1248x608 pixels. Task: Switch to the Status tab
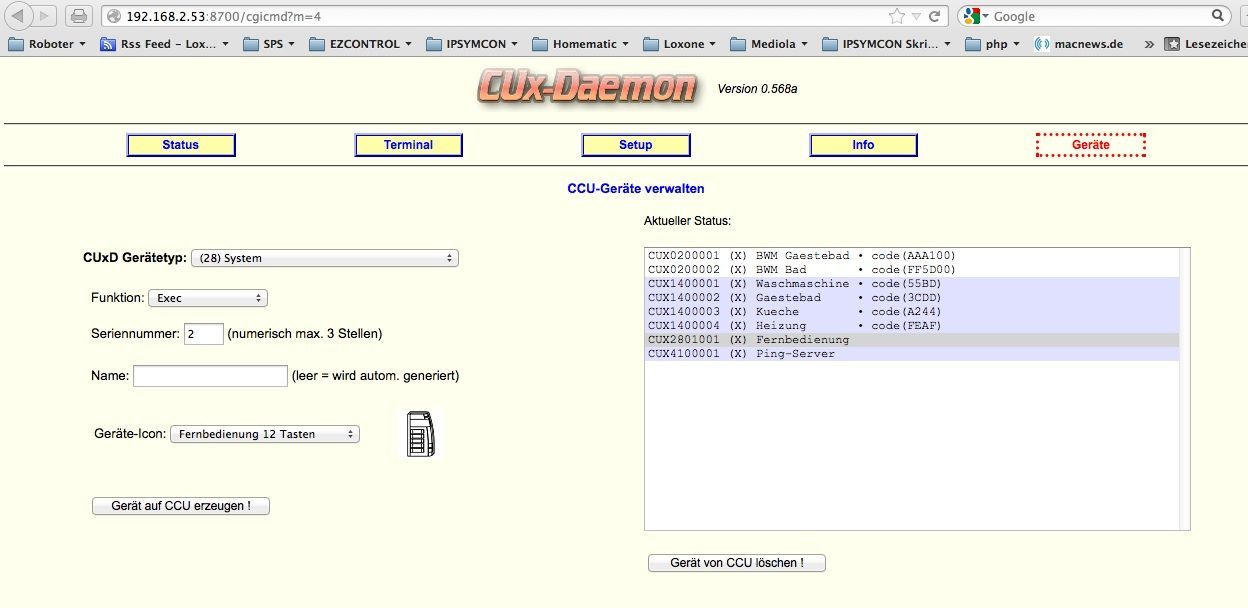pyautogui.click(x=181, y=145)
